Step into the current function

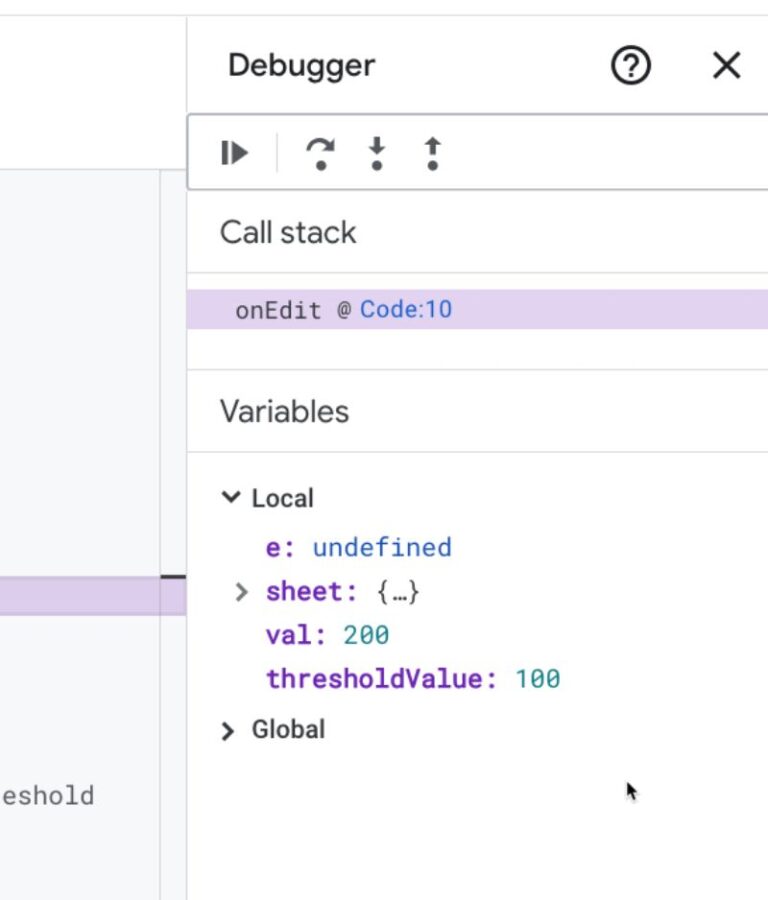click(377, 153)
